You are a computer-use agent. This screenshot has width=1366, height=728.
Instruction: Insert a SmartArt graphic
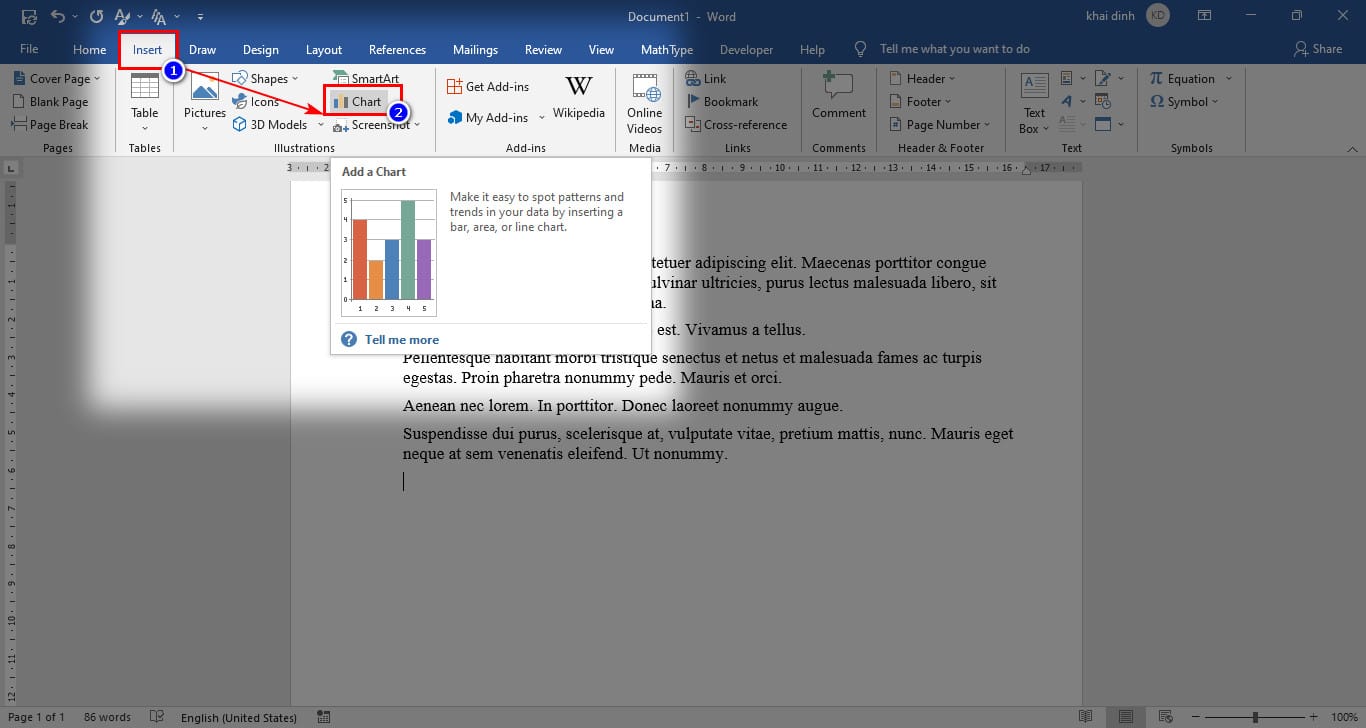coord(365,79)
